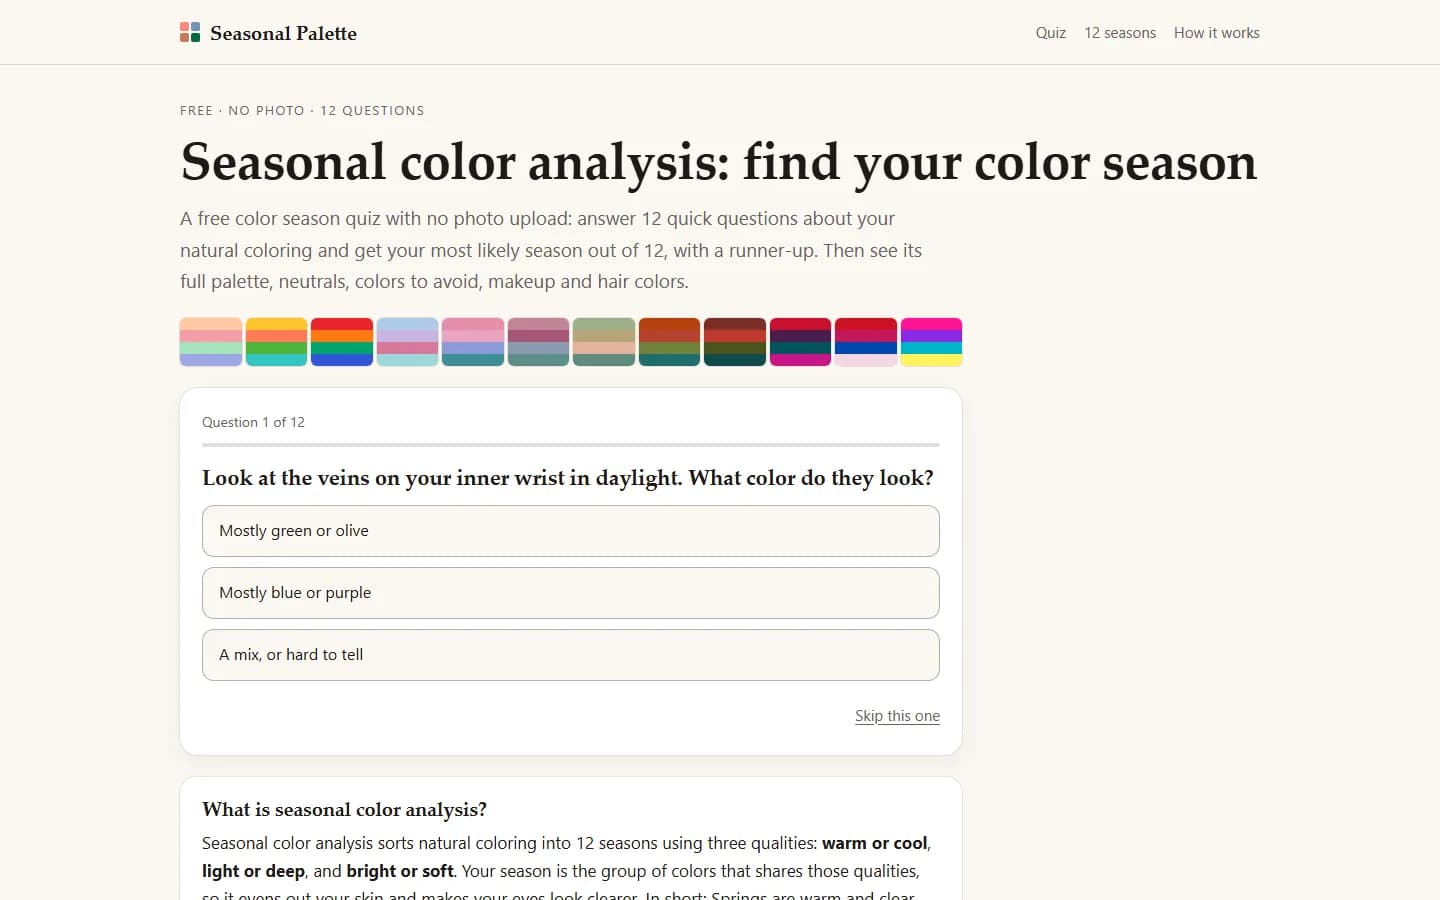Screen dimensions: 1440x900
Task: Click the wrist veins question text
Action: (x=568, y=478)
